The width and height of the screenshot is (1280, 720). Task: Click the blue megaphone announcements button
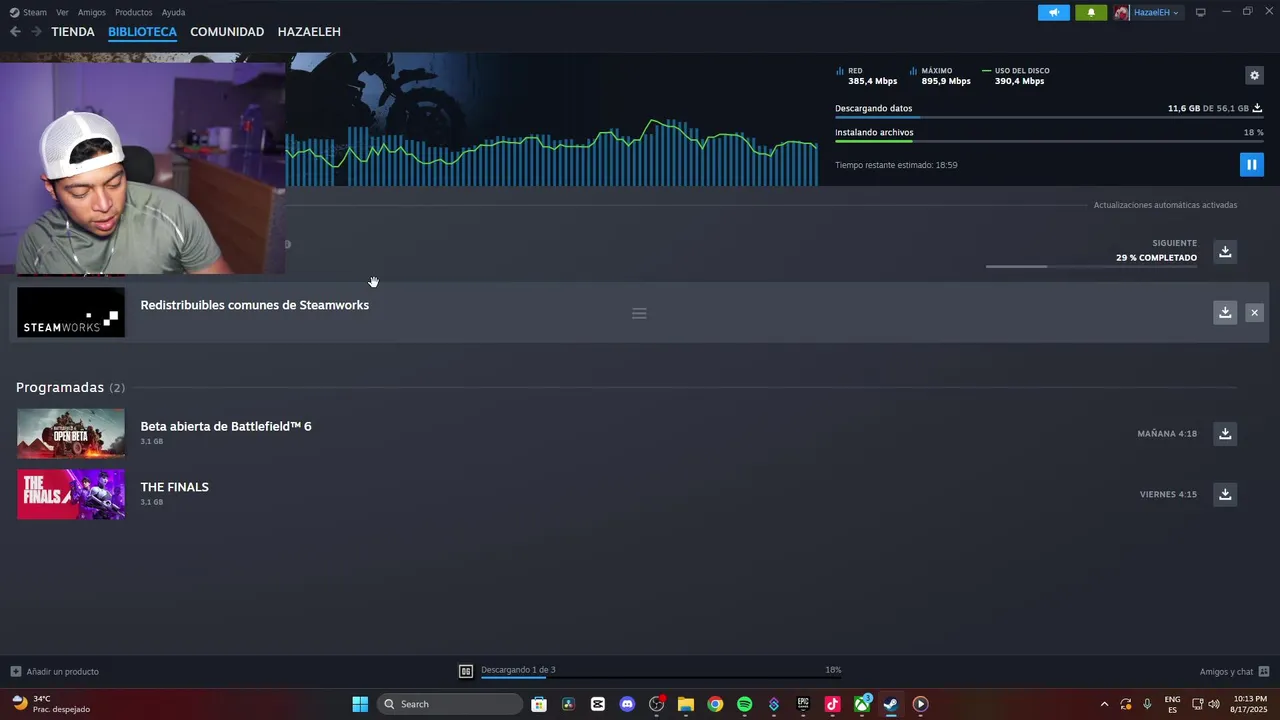(x=1054, y=12)
